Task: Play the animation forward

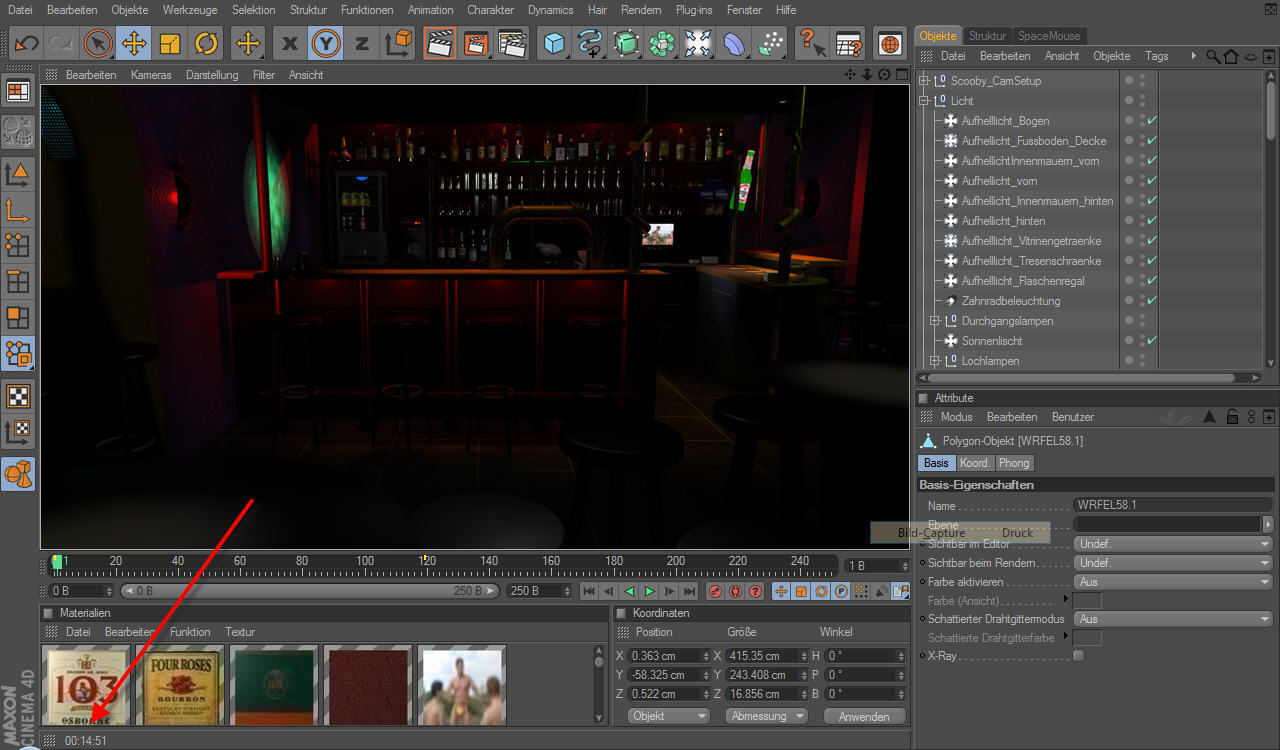Action: point(649,591)
